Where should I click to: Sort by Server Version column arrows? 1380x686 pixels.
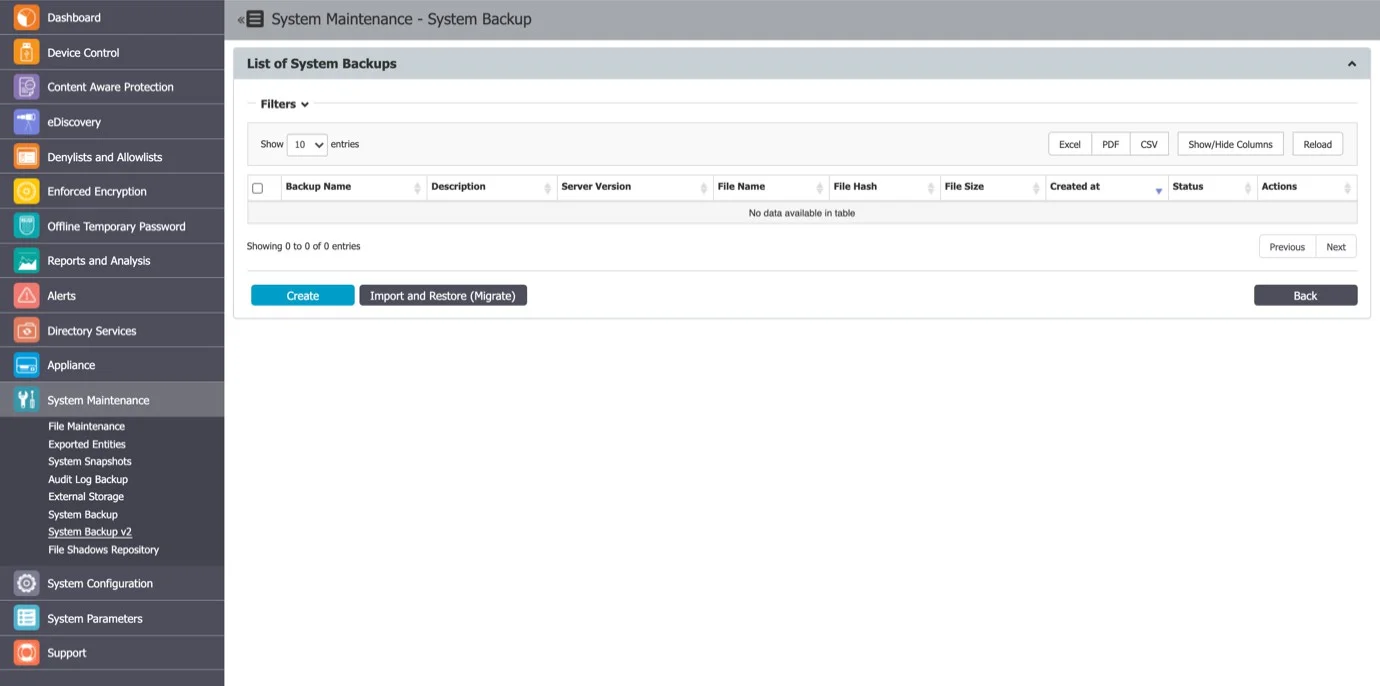click(704, 188)
